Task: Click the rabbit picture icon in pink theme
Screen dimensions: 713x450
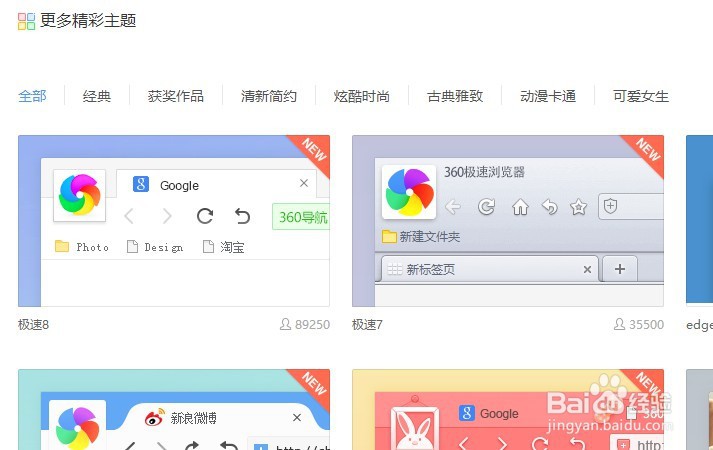Action: [414, 425]
